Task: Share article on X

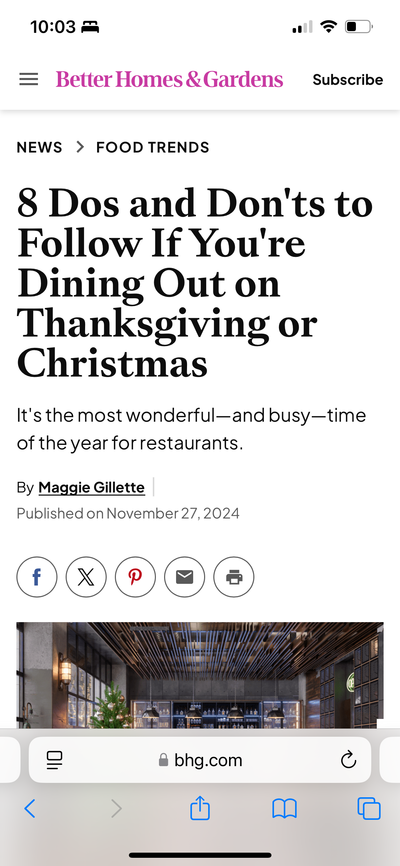Action: [86, 577]
